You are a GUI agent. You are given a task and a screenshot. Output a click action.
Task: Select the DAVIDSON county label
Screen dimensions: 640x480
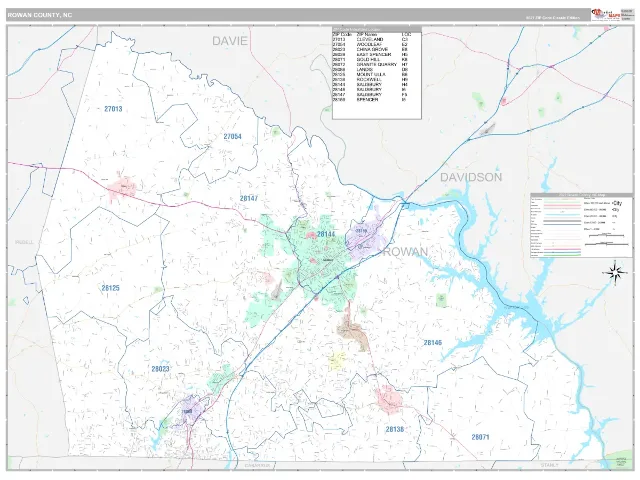471,177
